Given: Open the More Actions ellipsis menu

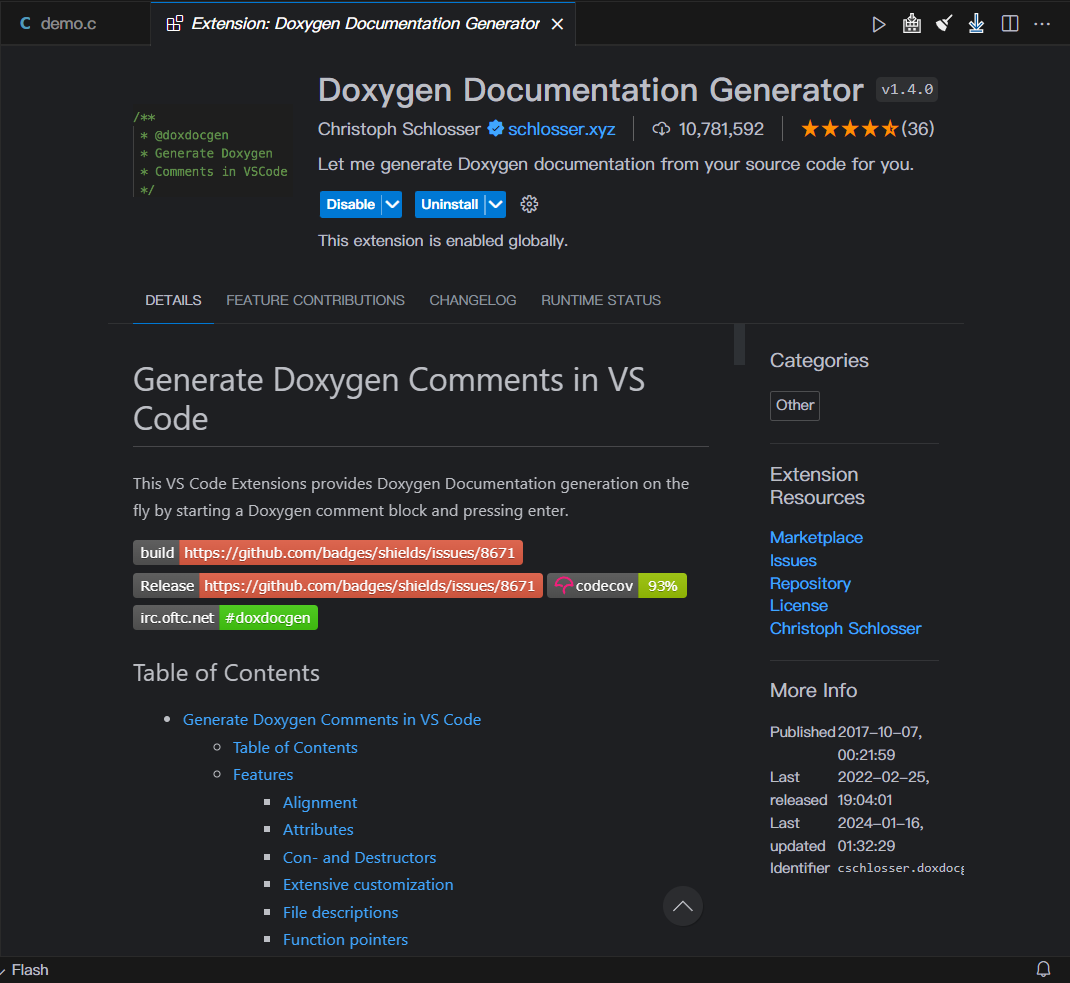Looking at the screenshot, I should coord(1043,24).
